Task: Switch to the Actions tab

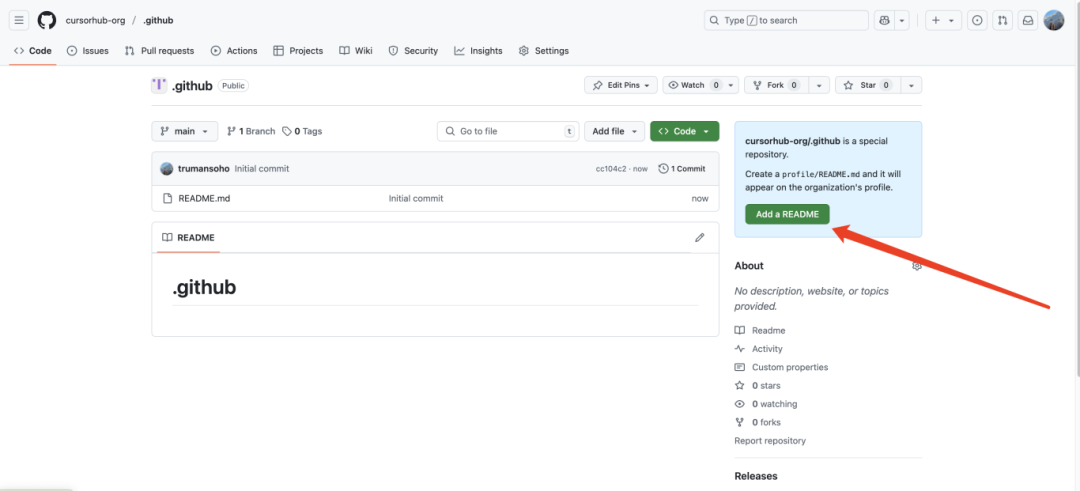Action: tap(233, 51)
